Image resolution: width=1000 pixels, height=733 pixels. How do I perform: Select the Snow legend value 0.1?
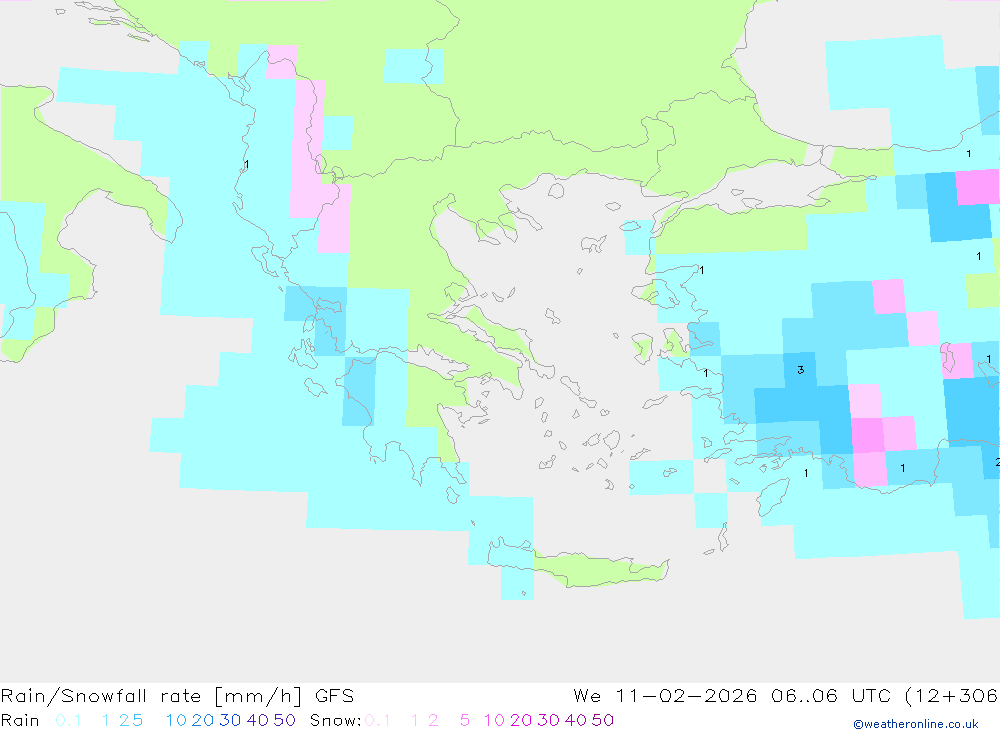(378, 720)
